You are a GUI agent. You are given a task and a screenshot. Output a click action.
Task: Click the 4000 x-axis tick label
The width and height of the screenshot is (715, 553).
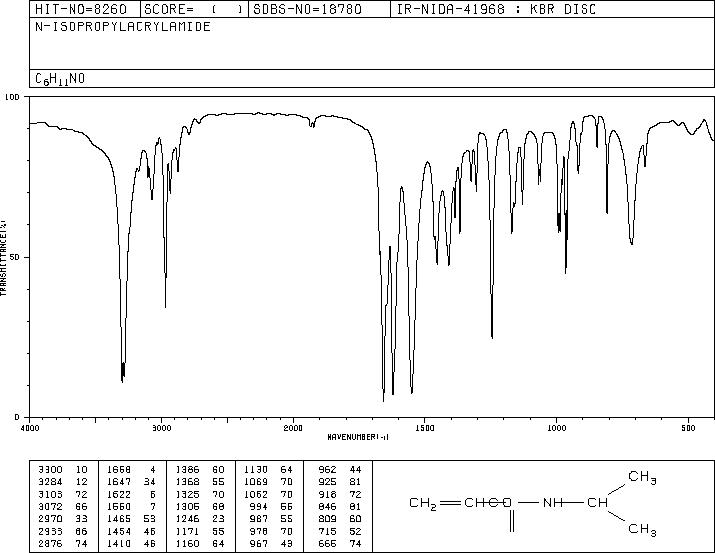coord(30,428)
